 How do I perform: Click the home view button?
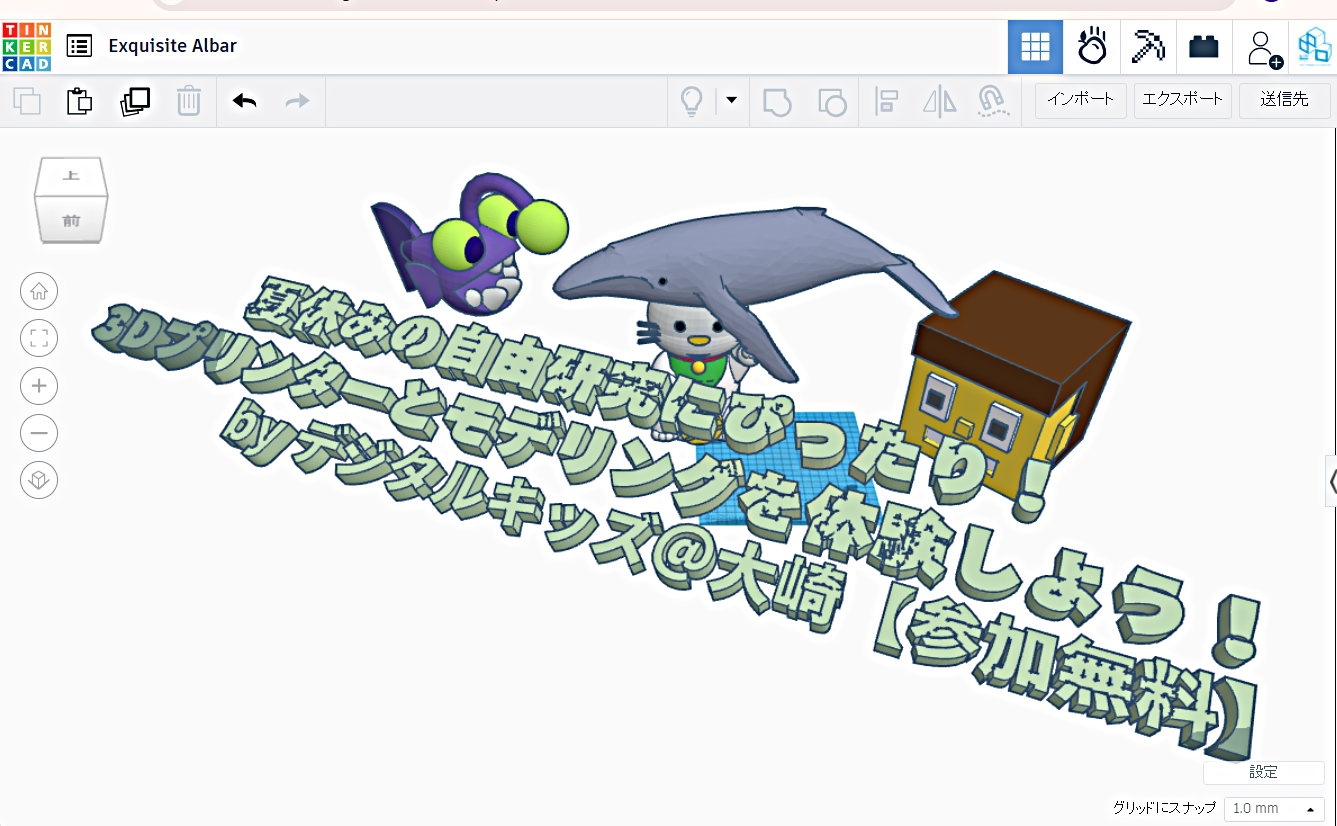pos(39,292)
